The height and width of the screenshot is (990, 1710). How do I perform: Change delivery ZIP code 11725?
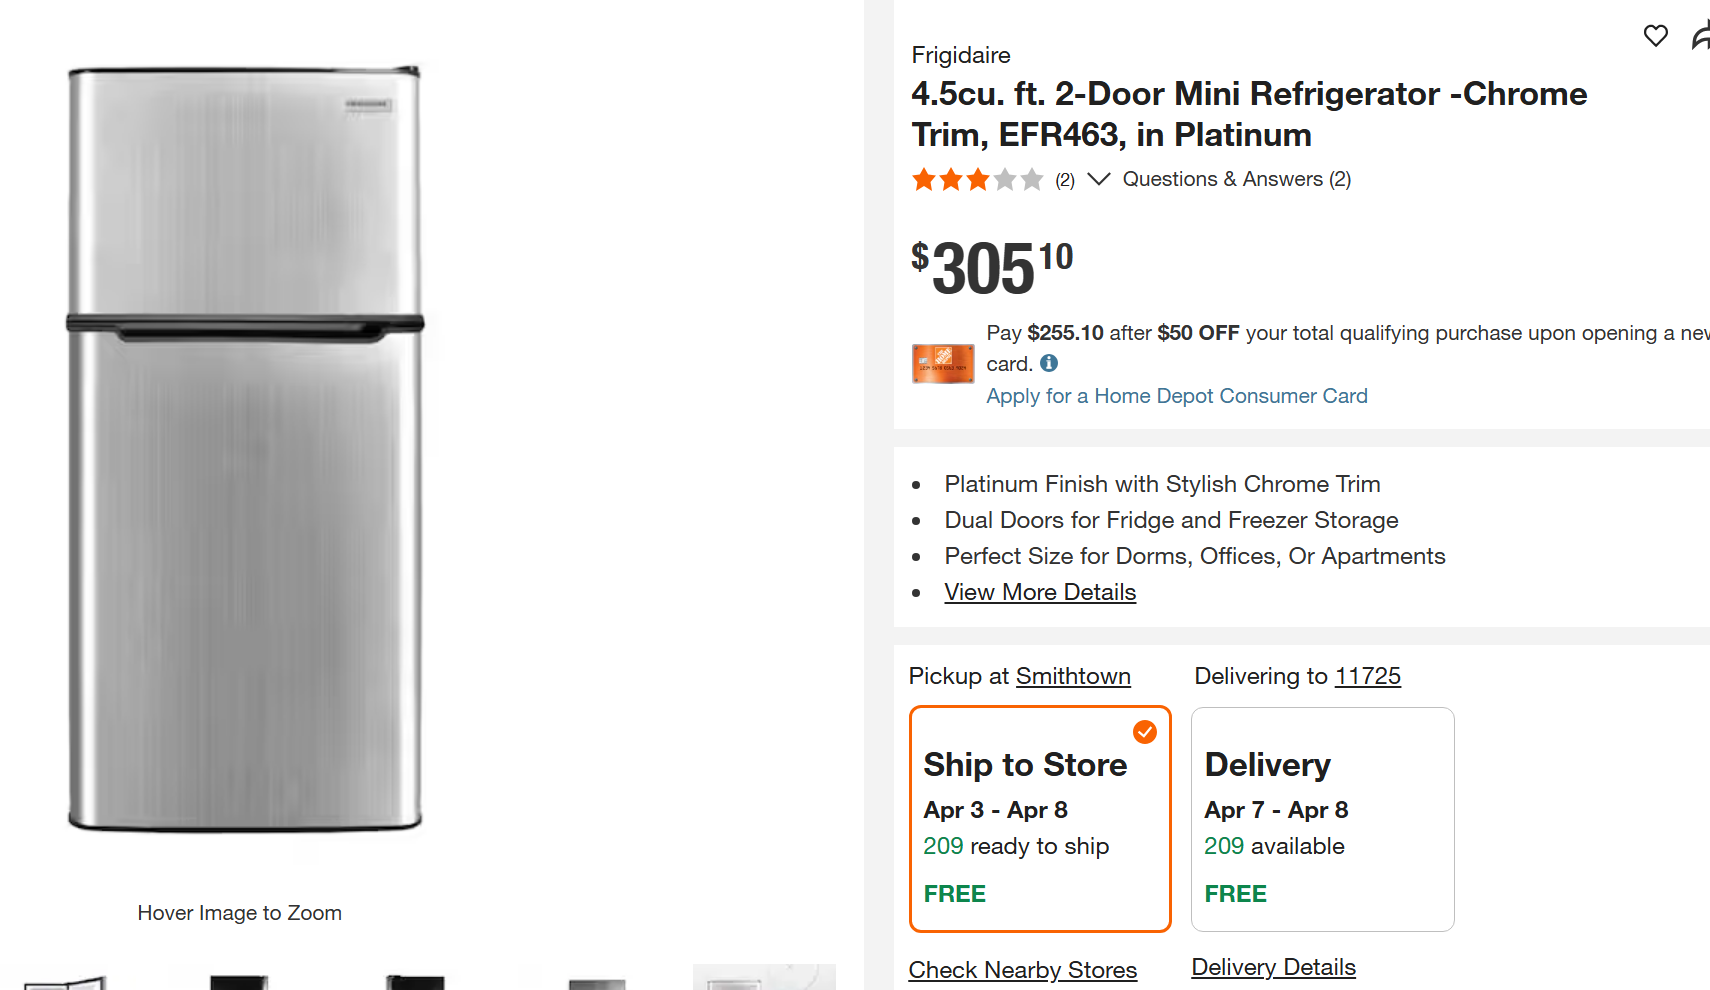(x=1367, y=676)
